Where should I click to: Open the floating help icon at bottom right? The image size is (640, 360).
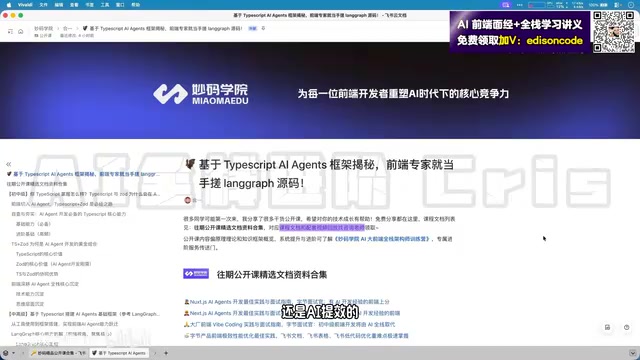point(627,327)
